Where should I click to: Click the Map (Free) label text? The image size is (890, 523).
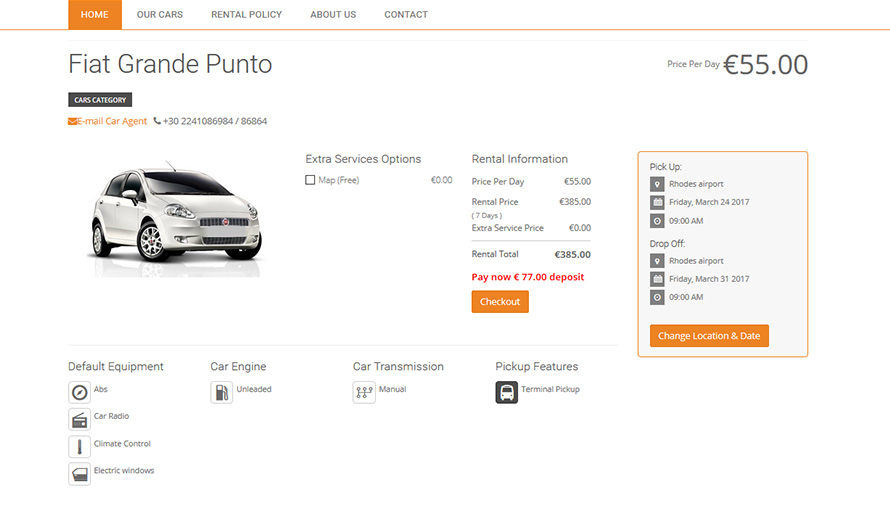click(x=339, y=180)
